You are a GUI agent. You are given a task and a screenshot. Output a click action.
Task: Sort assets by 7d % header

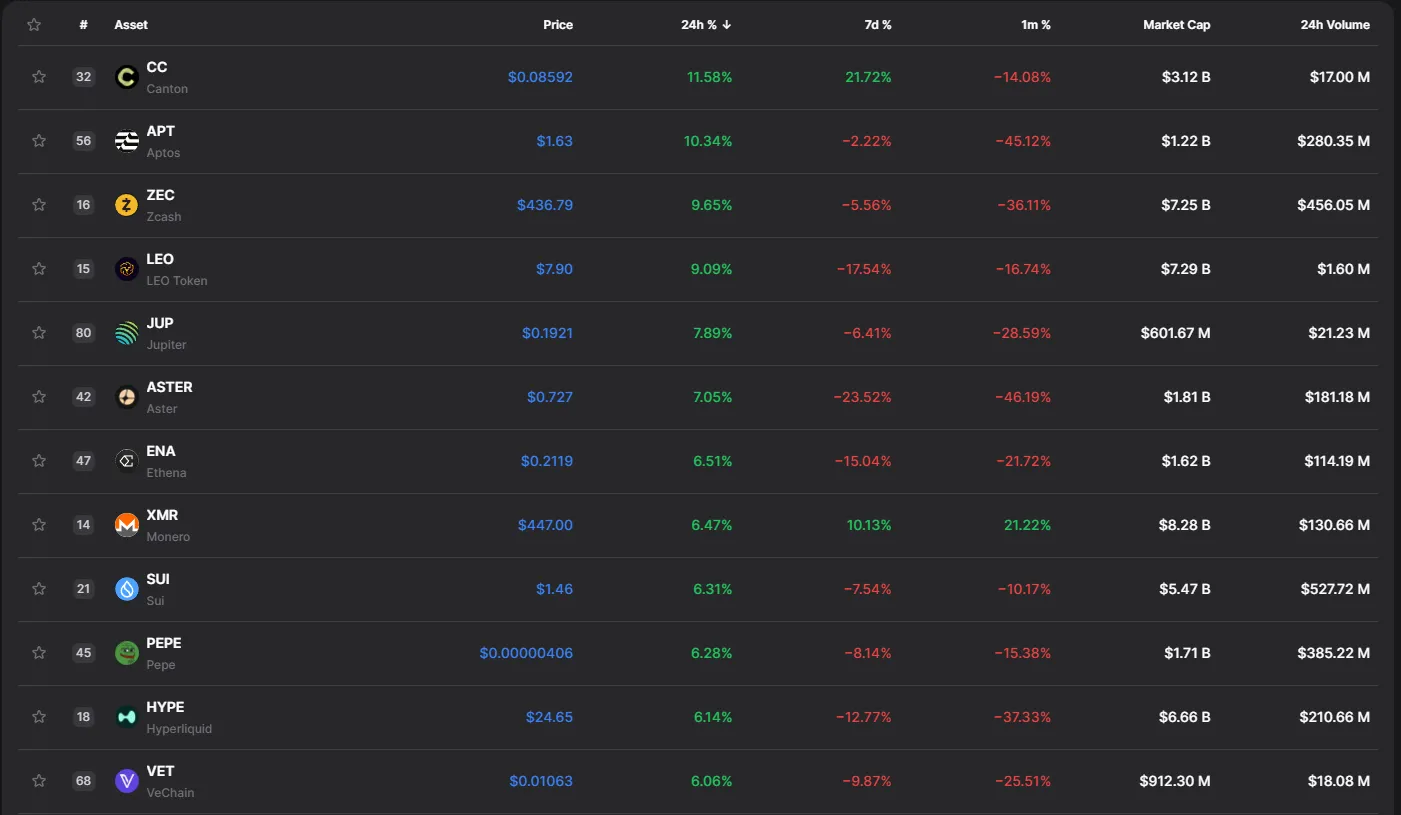pos(877,25)
